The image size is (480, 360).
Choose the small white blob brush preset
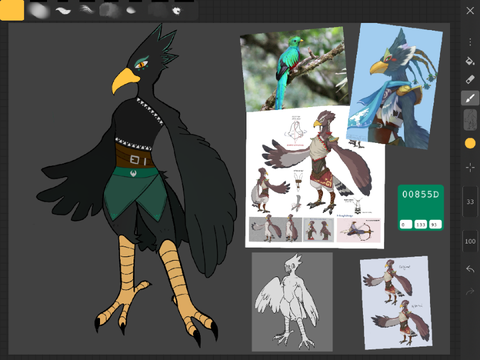131,11
